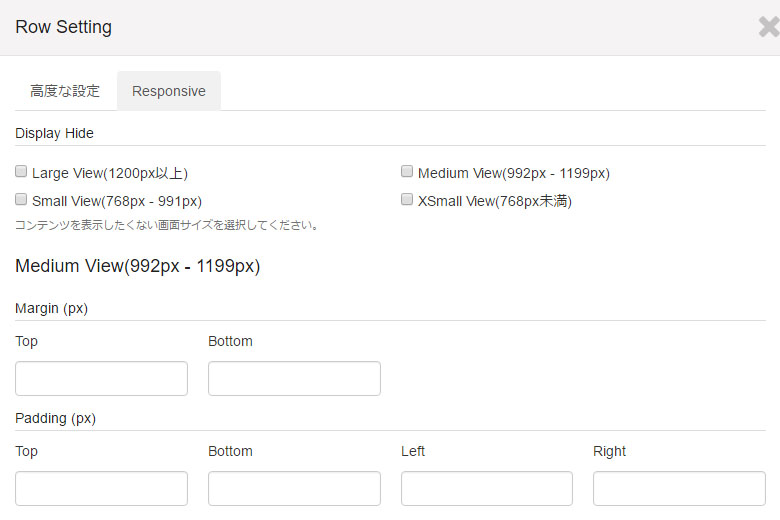Click the Padding (px) section label
Viewport: 780px width, 520px height.
pos(55,418)
